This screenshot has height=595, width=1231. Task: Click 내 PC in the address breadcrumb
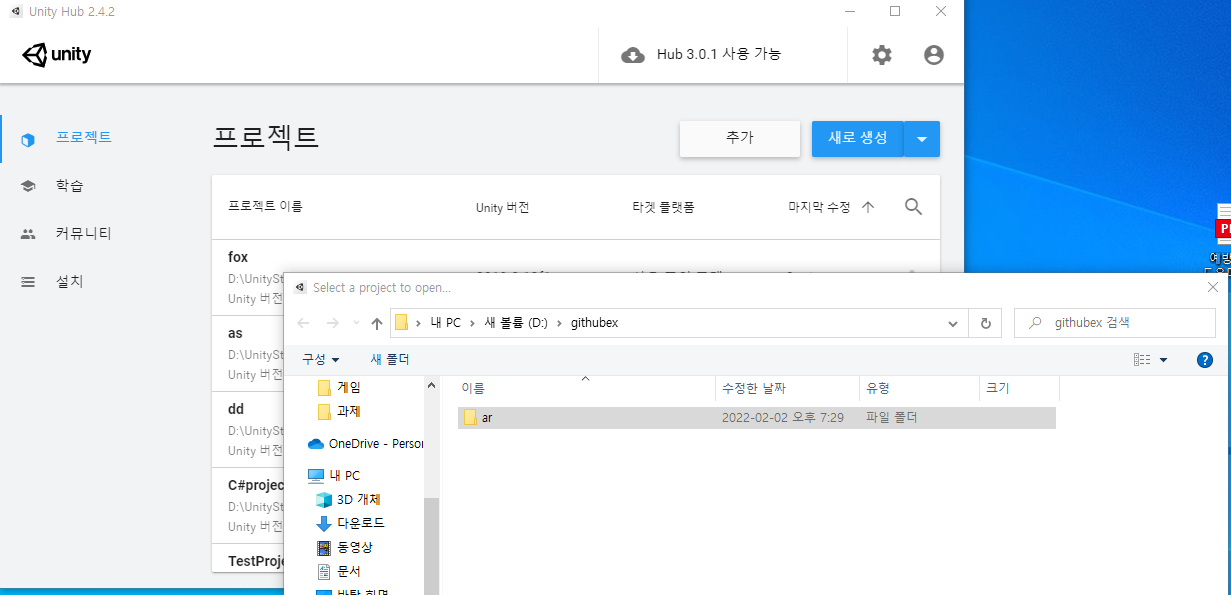coord(445,323)
